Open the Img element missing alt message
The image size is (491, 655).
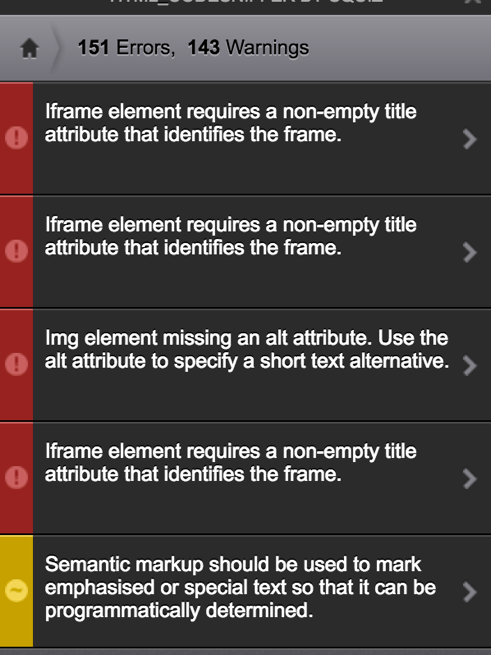(247, 350)
